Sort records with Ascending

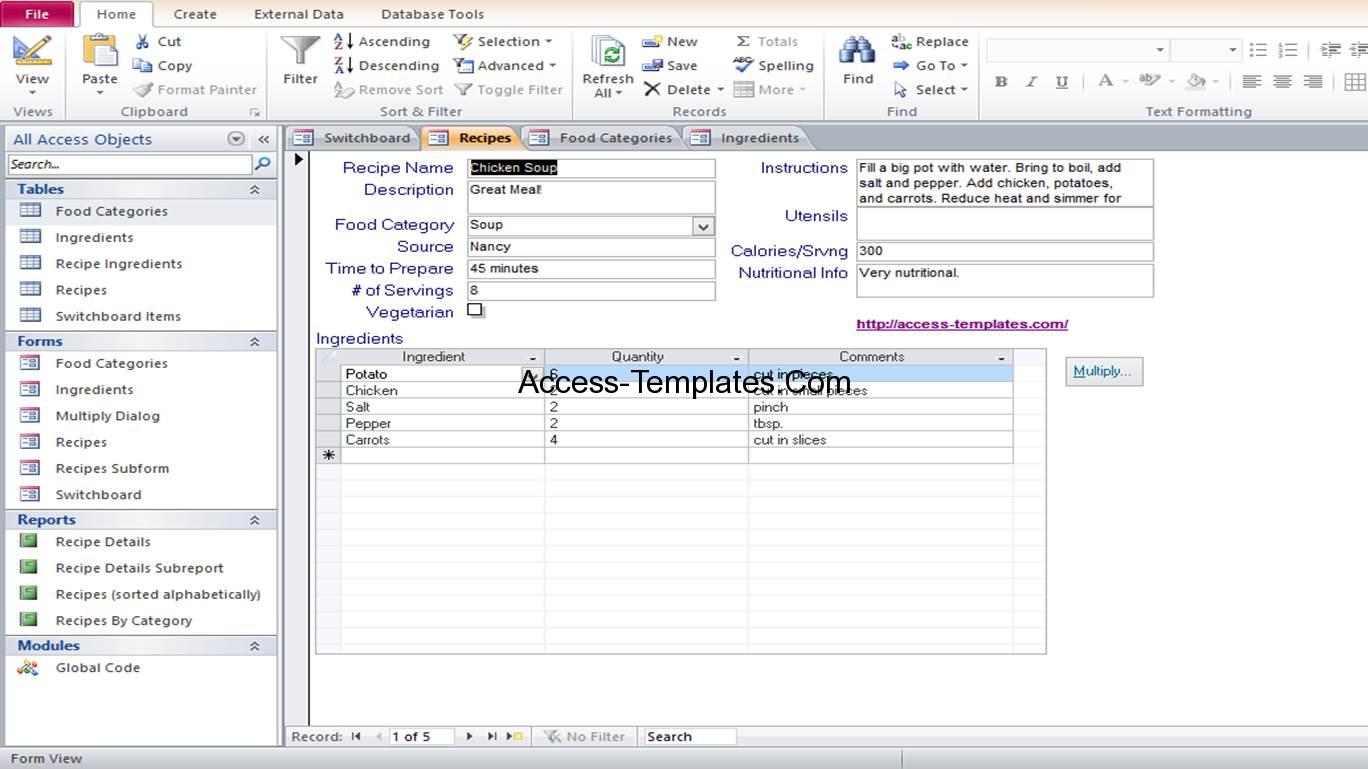pos(383,41)
